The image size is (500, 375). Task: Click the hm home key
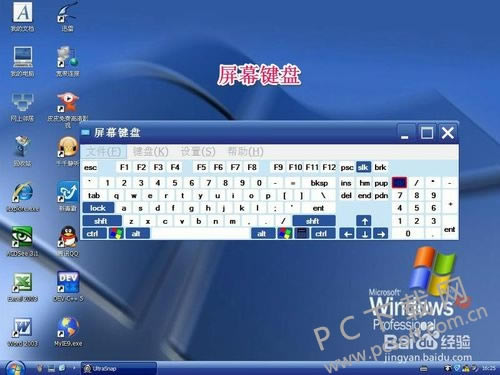tap(364, 183)
